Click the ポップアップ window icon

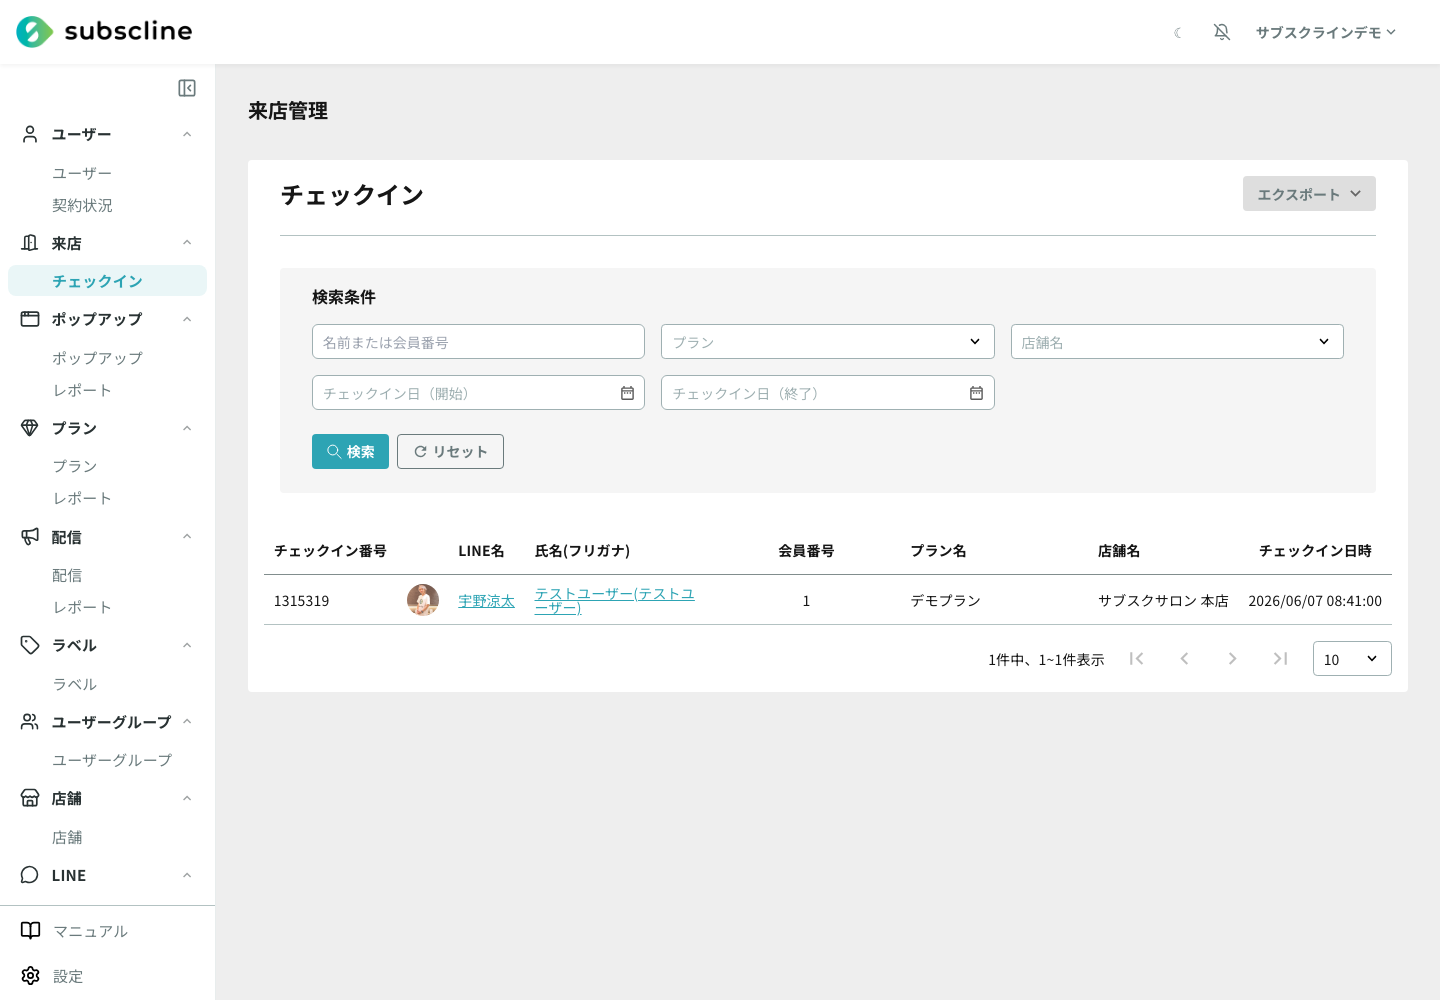coord(30,319)
